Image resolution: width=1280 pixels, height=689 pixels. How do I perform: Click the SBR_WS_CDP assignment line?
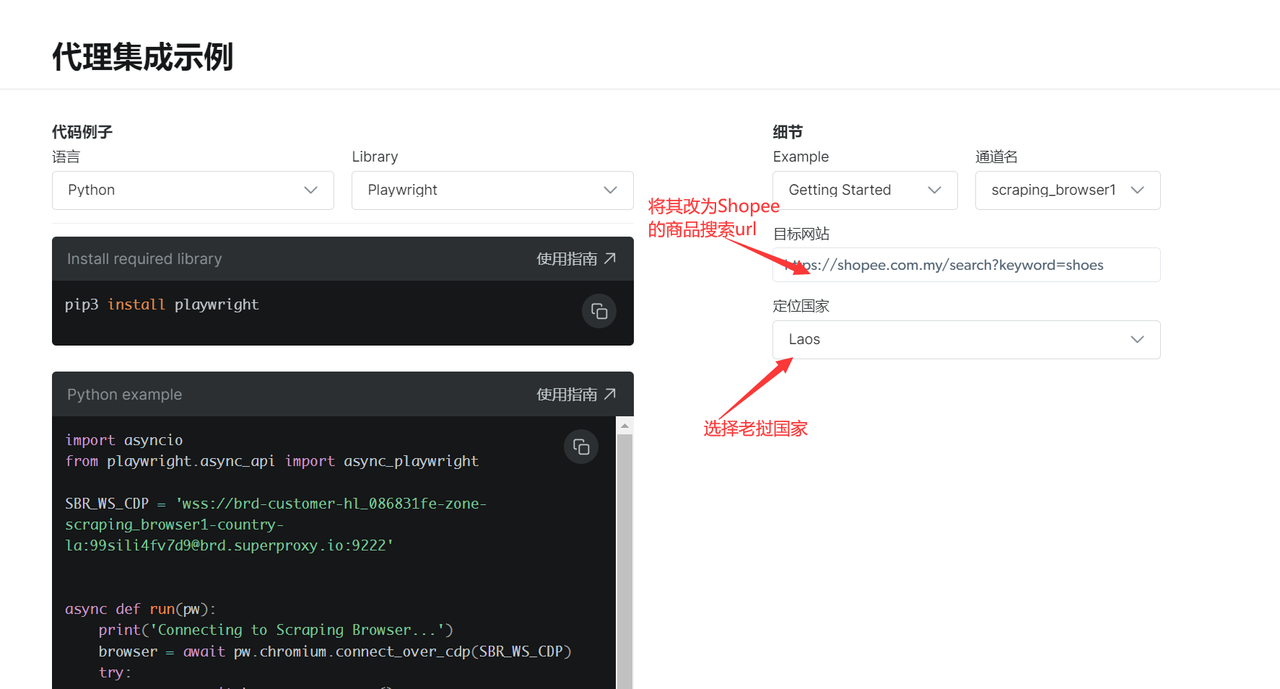pos(276,524)
